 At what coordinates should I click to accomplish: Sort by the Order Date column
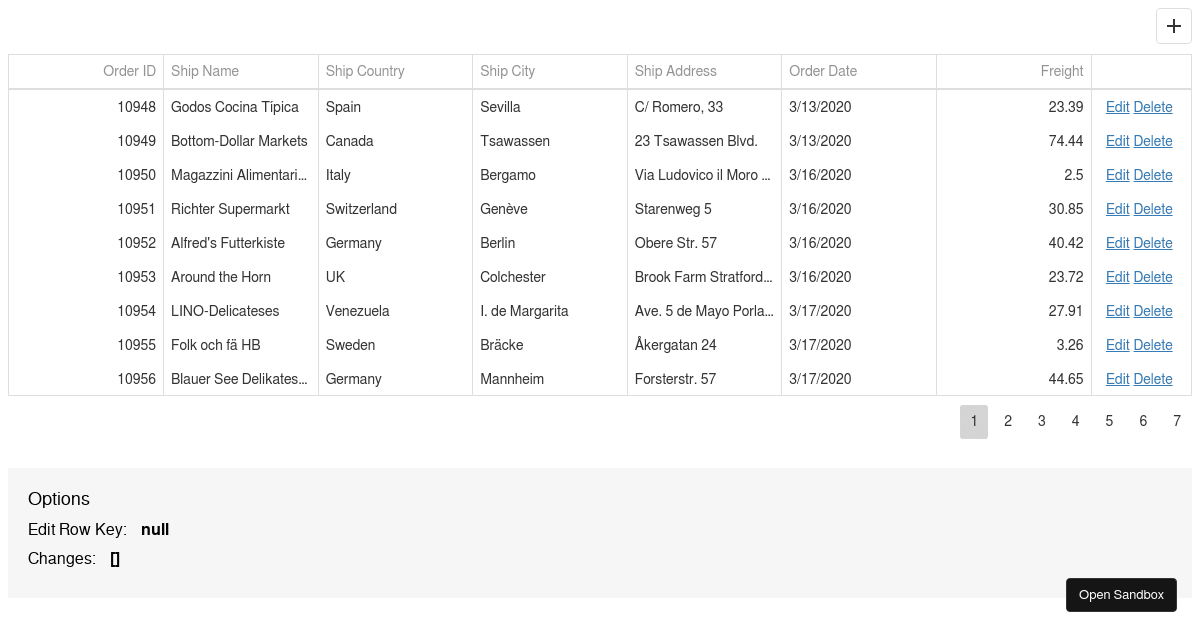click(x=822, y=71)
